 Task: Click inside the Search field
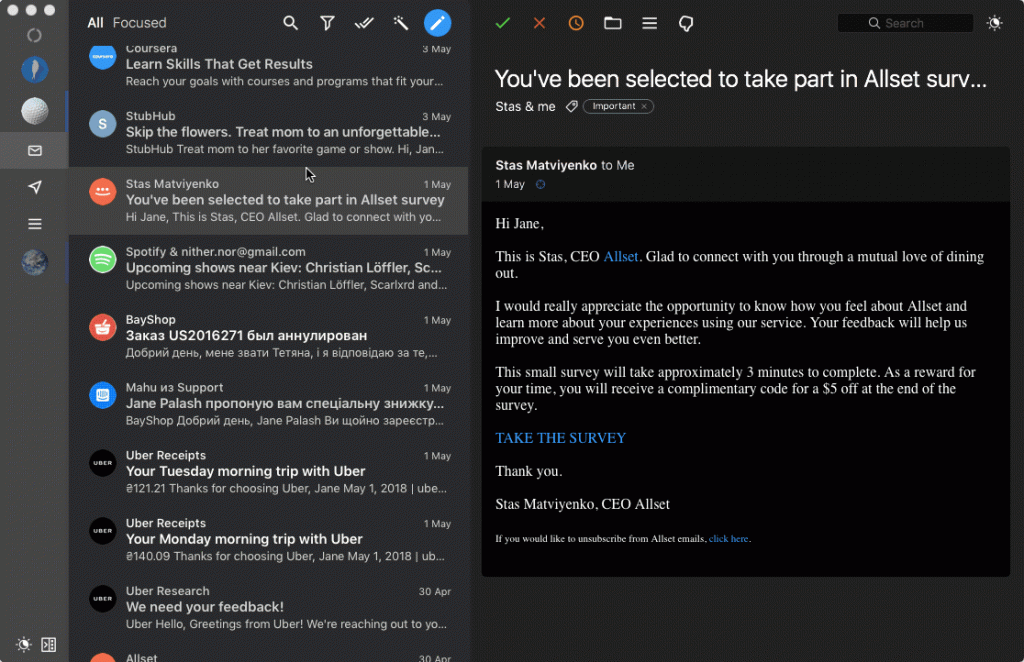coord(905,22)
